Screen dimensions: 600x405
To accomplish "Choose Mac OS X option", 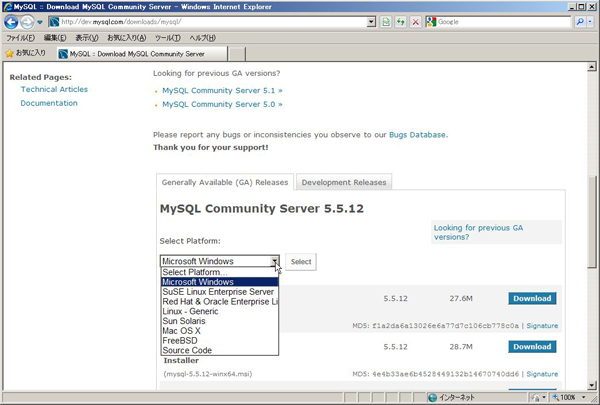I will click(220, 331).
